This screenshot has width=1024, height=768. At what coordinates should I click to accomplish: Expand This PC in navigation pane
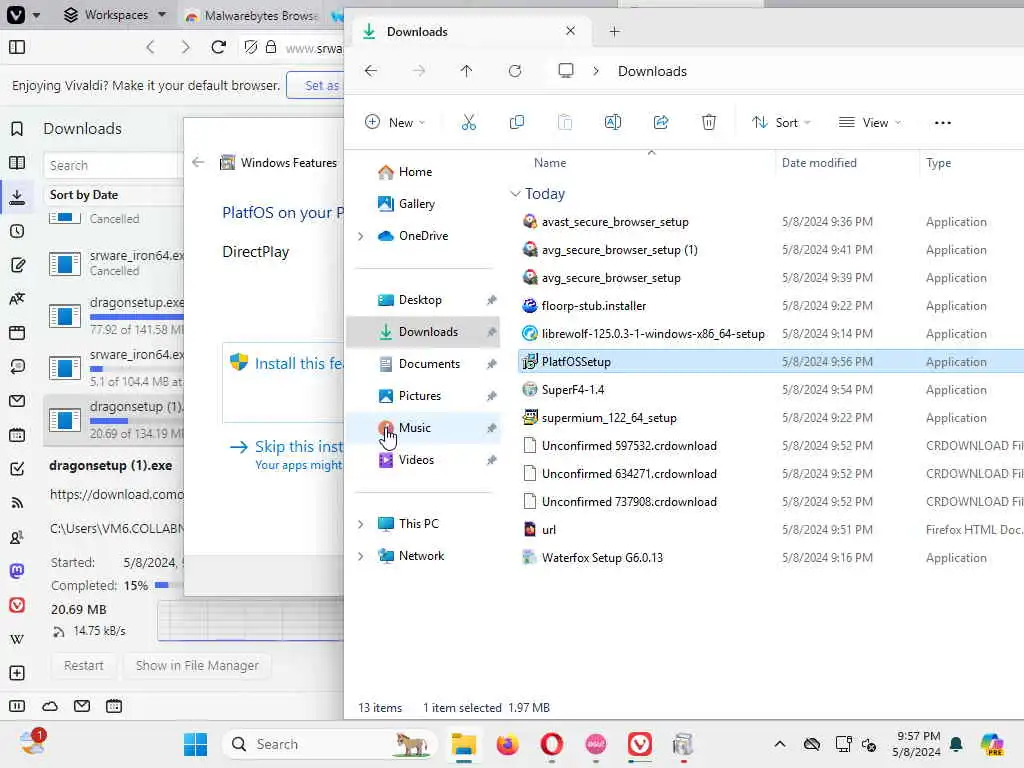click(x=360, y=524)
